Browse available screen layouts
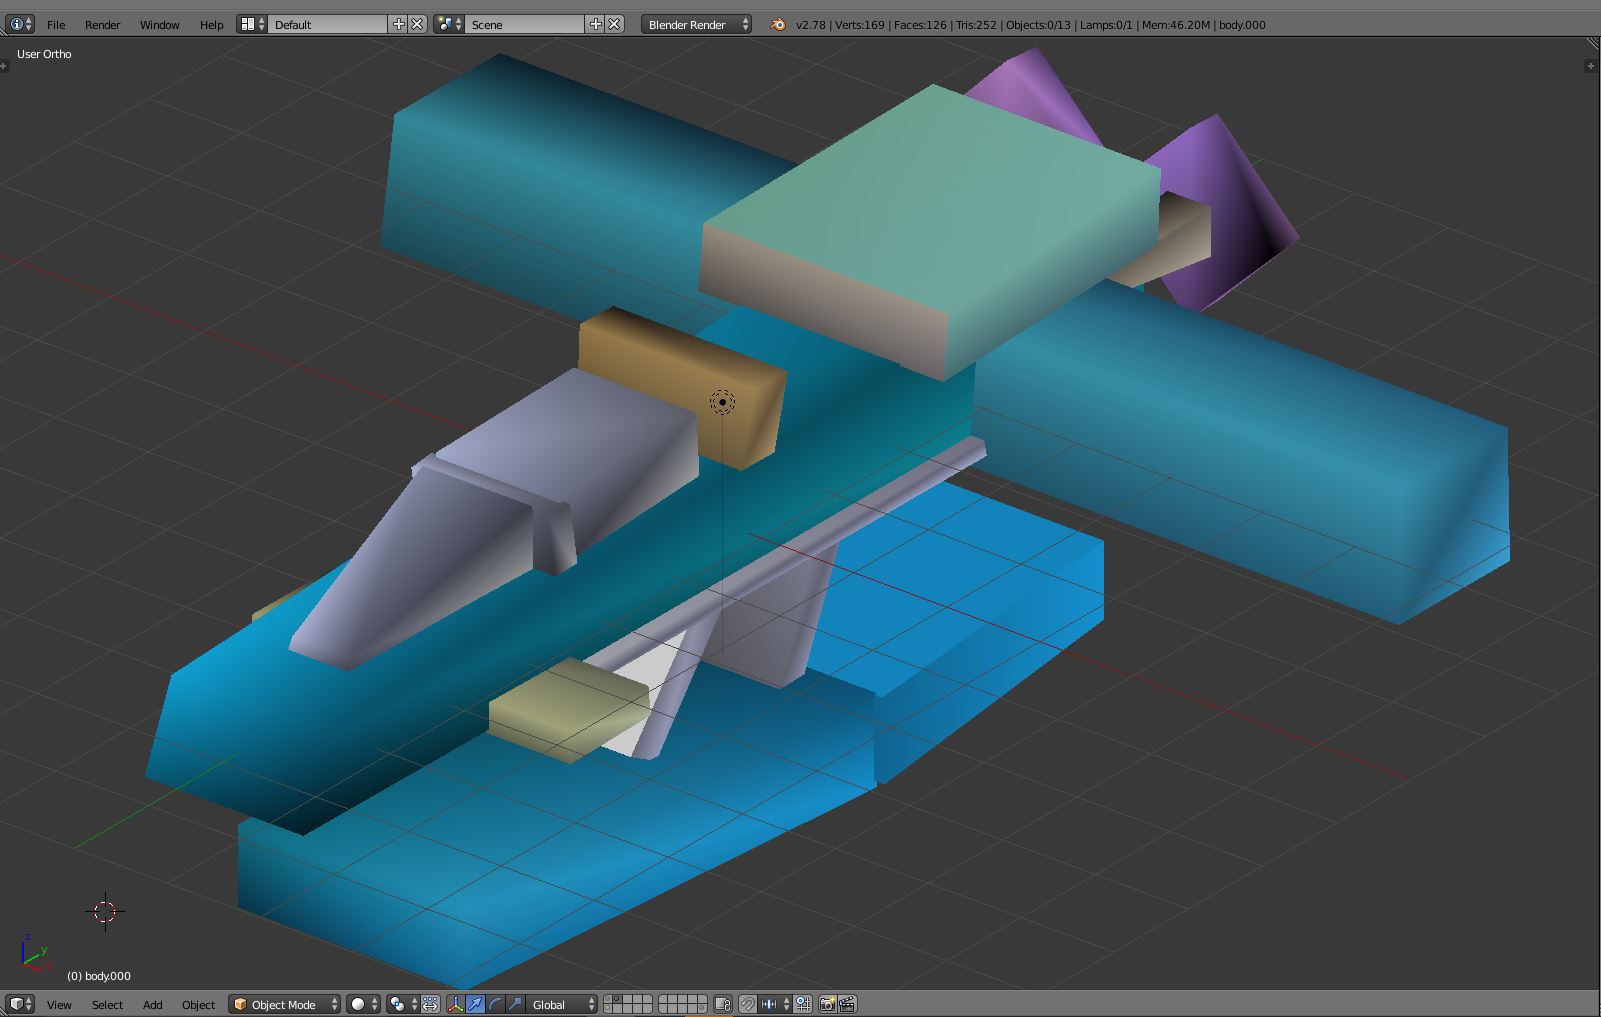 (252, 24)
